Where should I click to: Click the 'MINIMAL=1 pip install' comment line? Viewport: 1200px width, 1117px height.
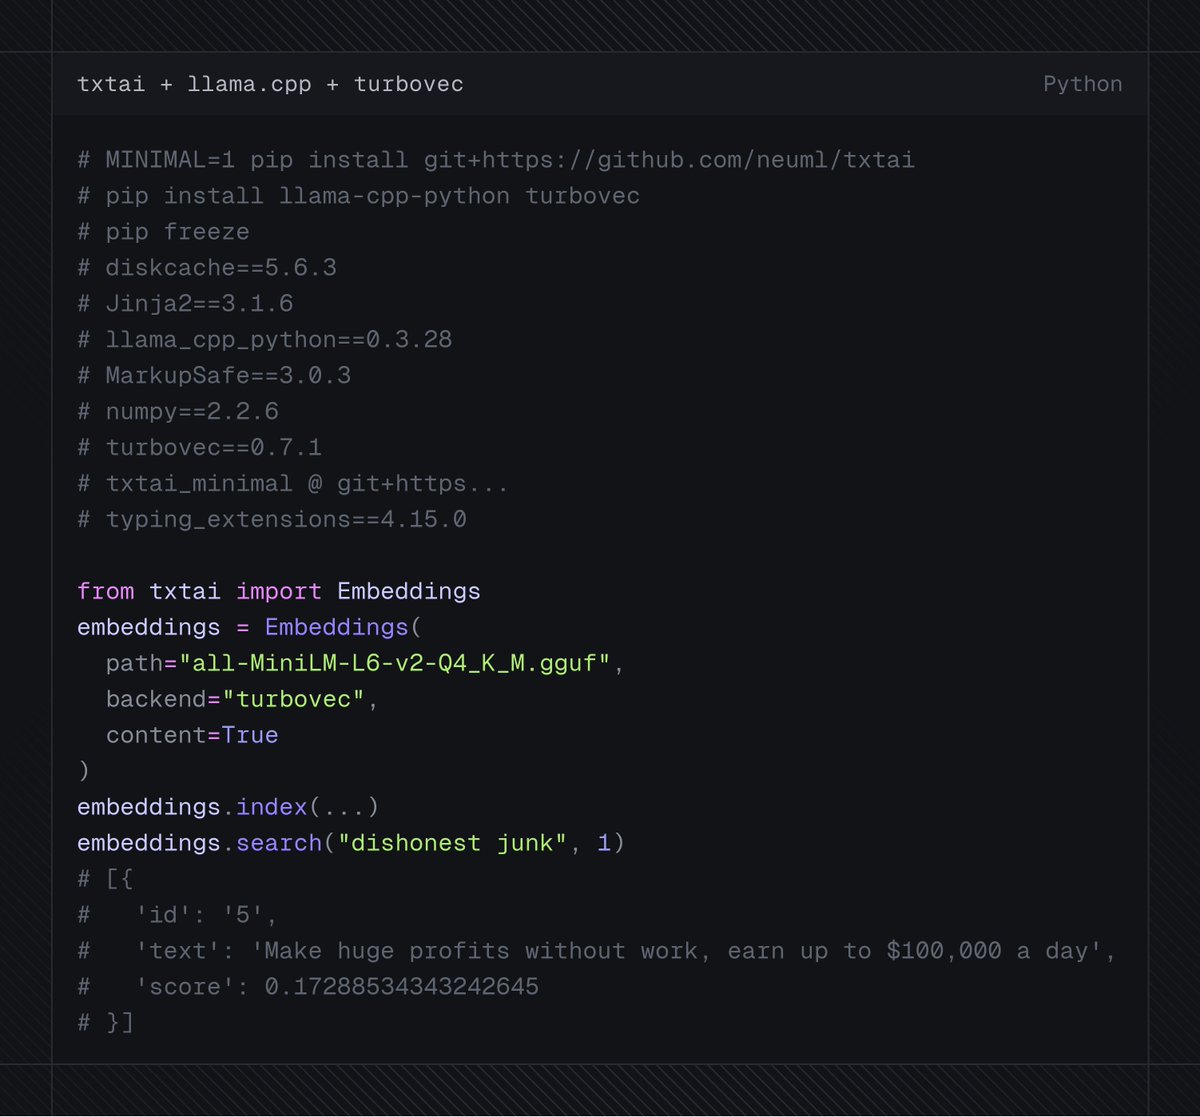[496, 160]
